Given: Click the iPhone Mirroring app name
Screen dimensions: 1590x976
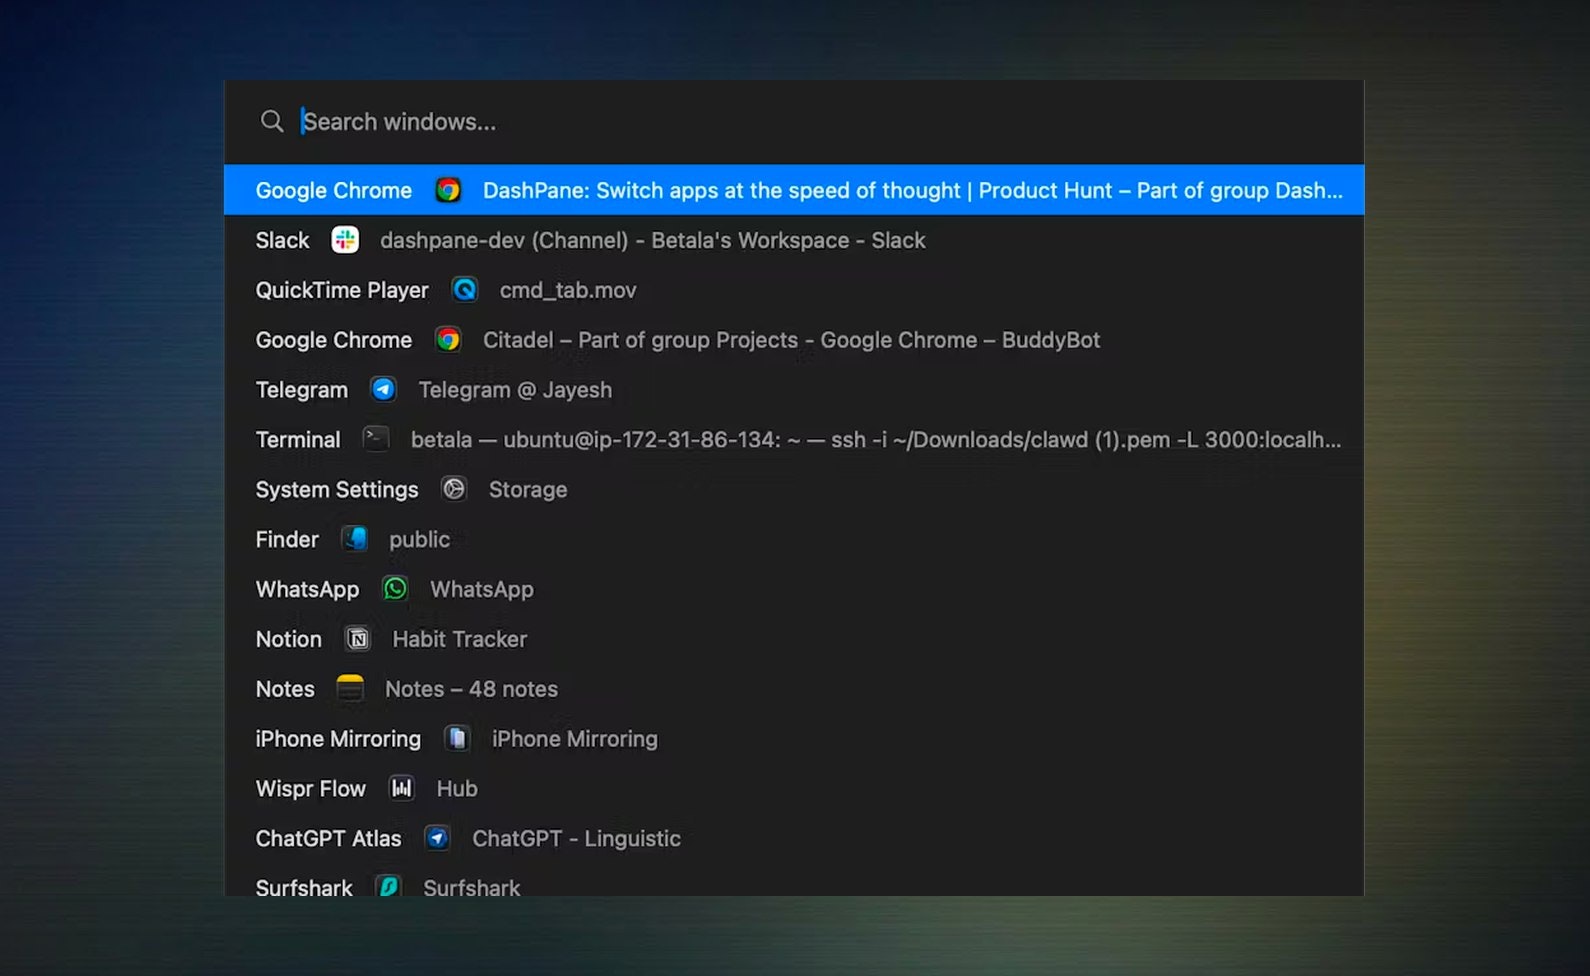Looking at the screenshot, I should [x=338, y=739].
